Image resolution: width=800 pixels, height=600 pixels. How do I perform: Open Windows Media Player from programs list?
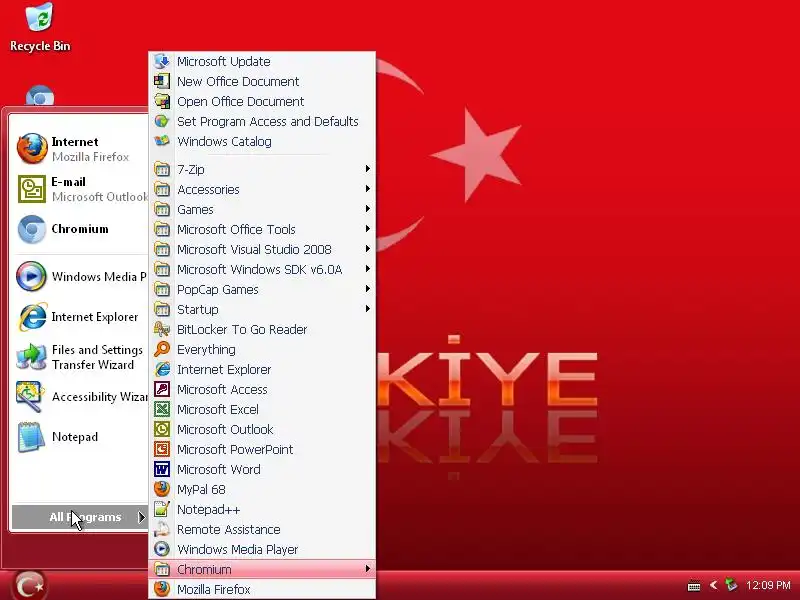click(x=262, y=549)
